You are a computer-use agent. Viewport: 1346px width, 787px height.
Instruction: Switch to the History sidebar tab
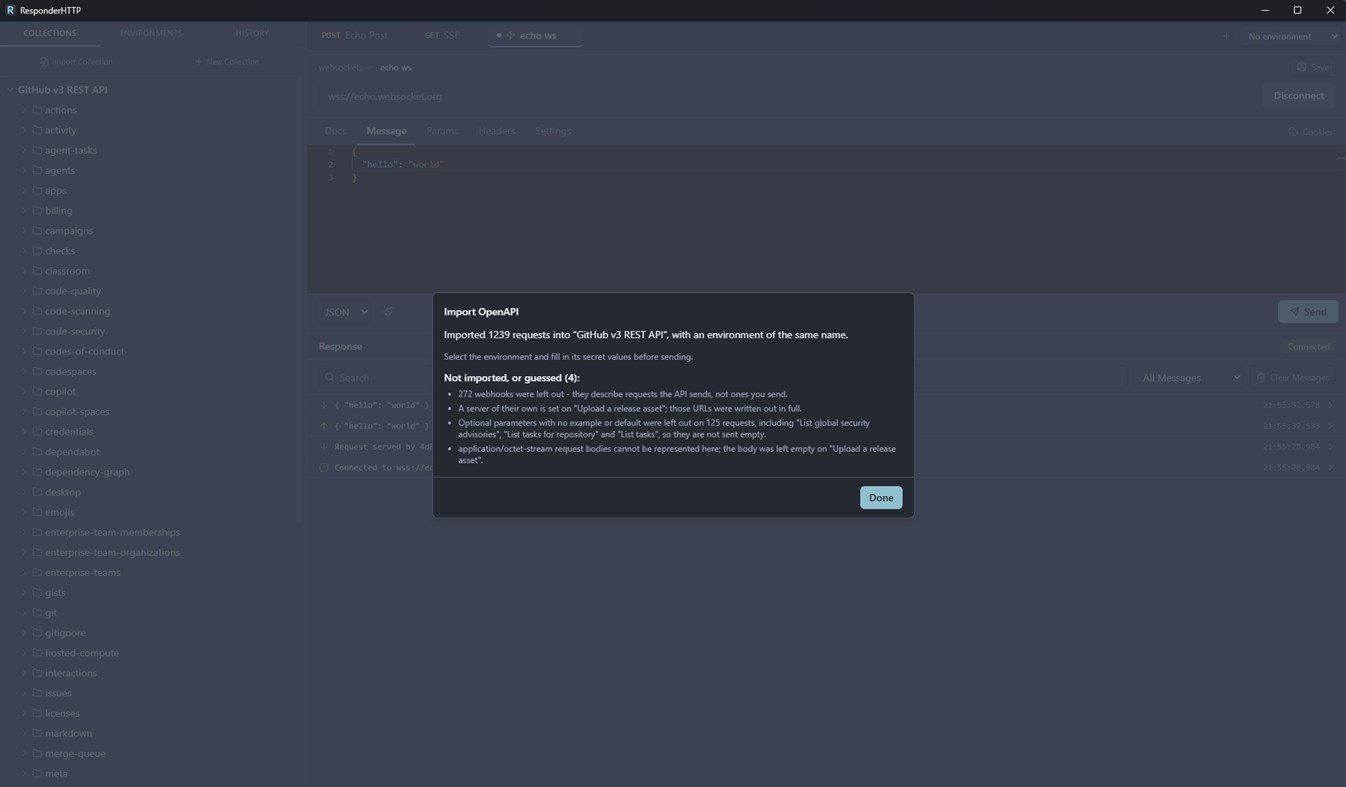(x=252, y=33)
